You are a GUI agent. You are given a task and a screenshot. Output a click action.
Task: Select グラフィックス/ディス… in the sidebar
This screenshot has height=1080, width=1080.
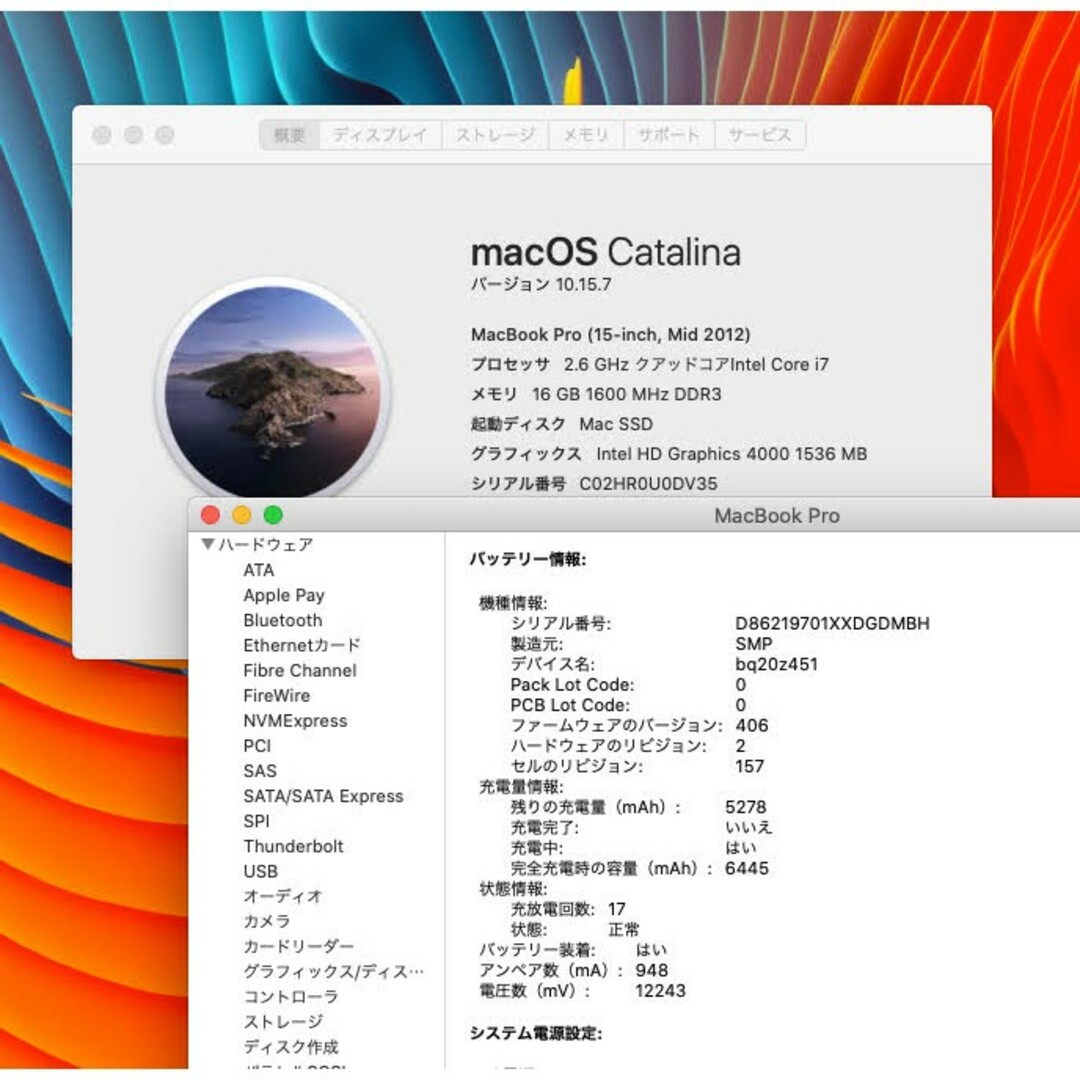point(333,972)
